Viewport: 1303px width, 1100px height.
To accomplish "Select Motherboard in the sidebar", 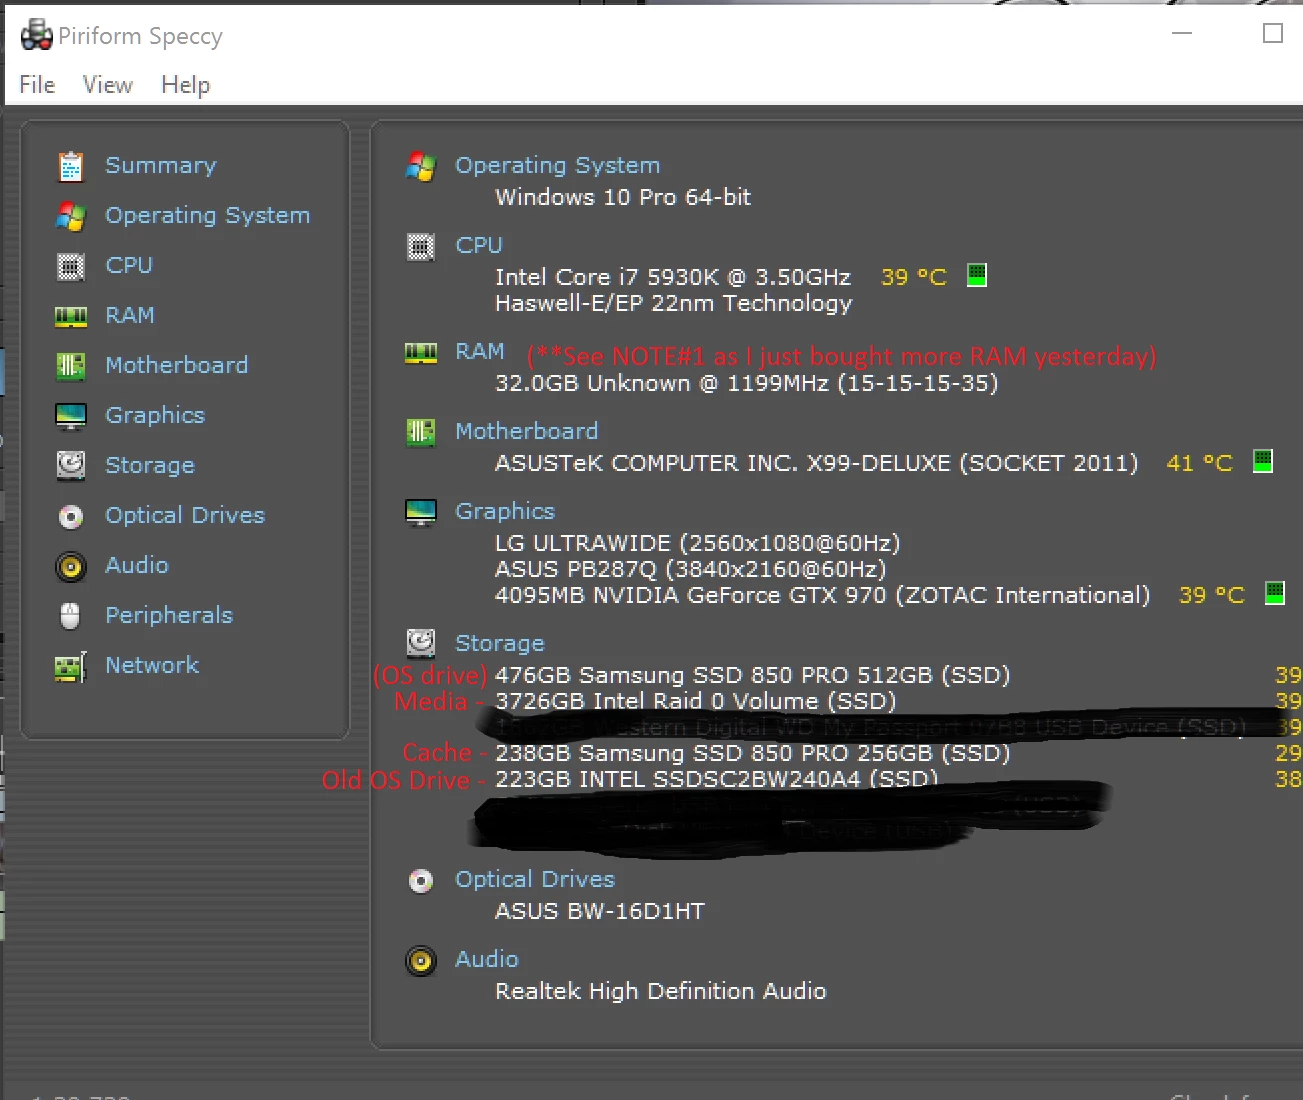I will 176,366.
